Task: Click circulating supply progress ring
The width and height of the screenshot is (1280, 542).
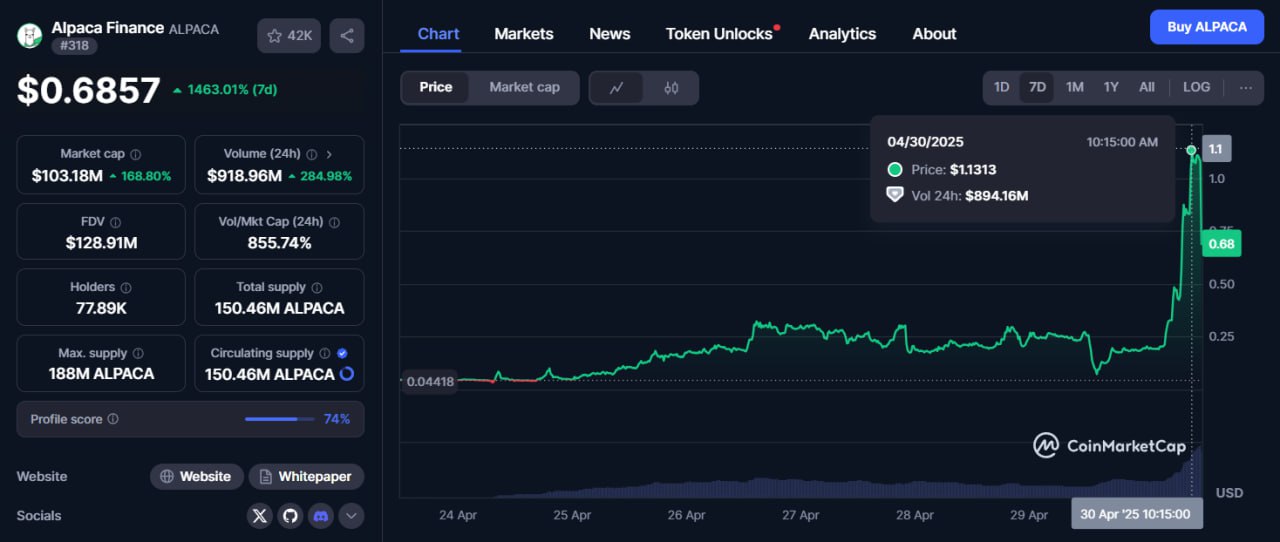Action: (x=347, y=374)
